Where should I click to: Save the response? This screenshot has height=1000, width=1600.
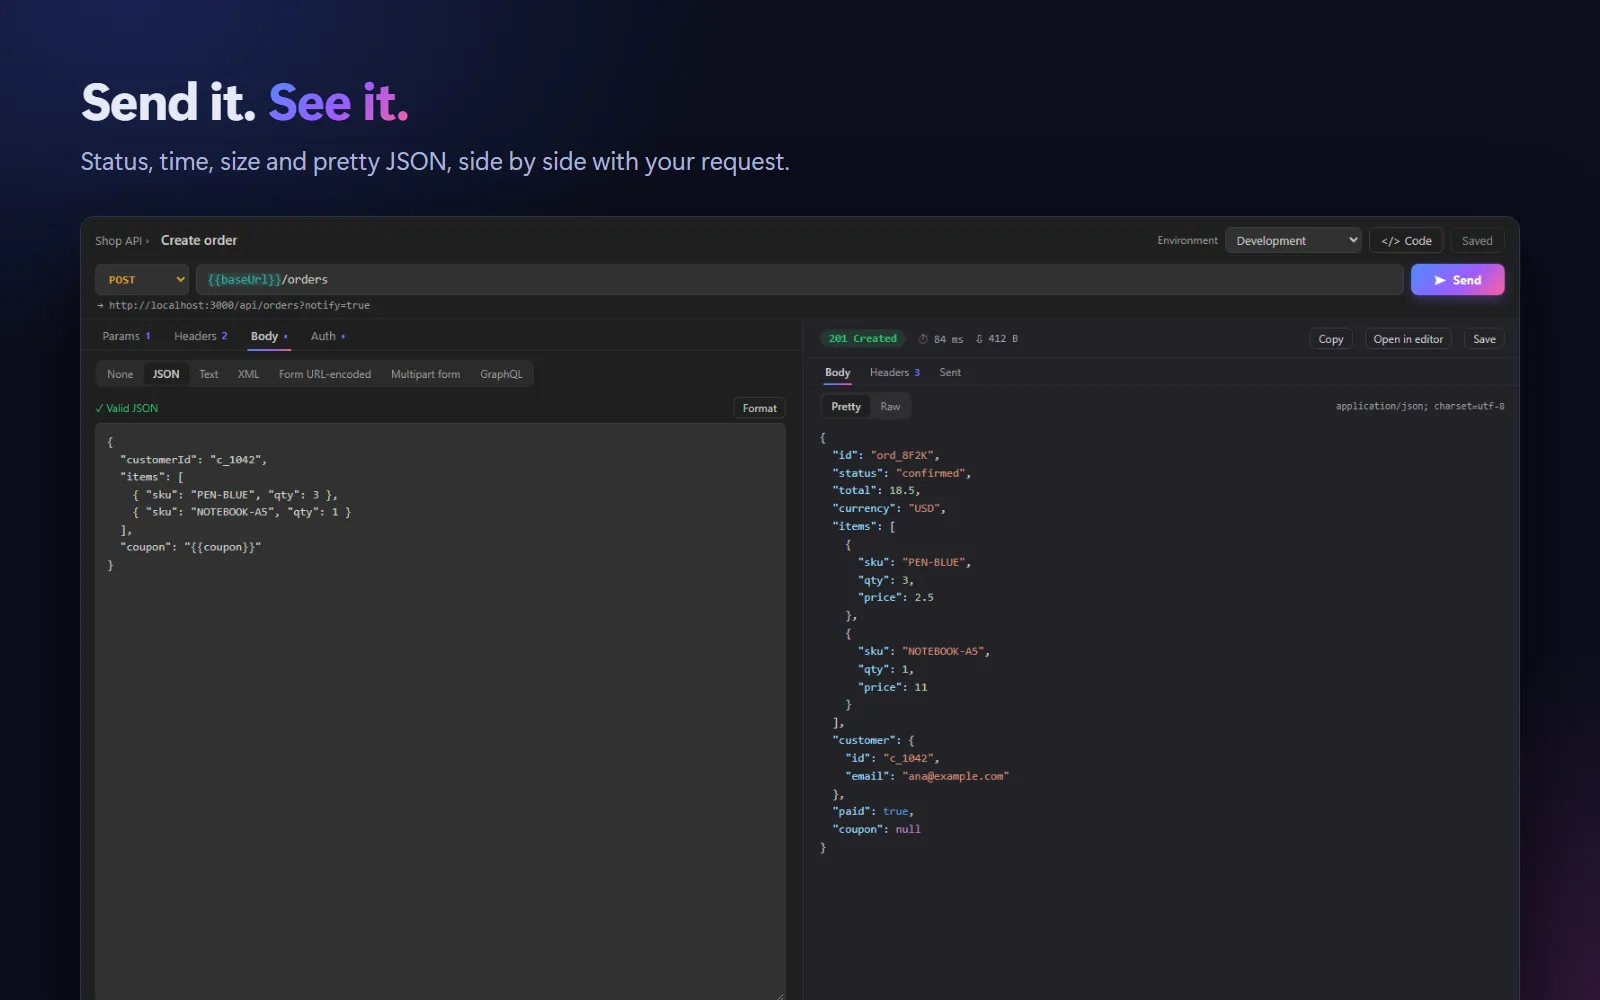(1484, 339)
